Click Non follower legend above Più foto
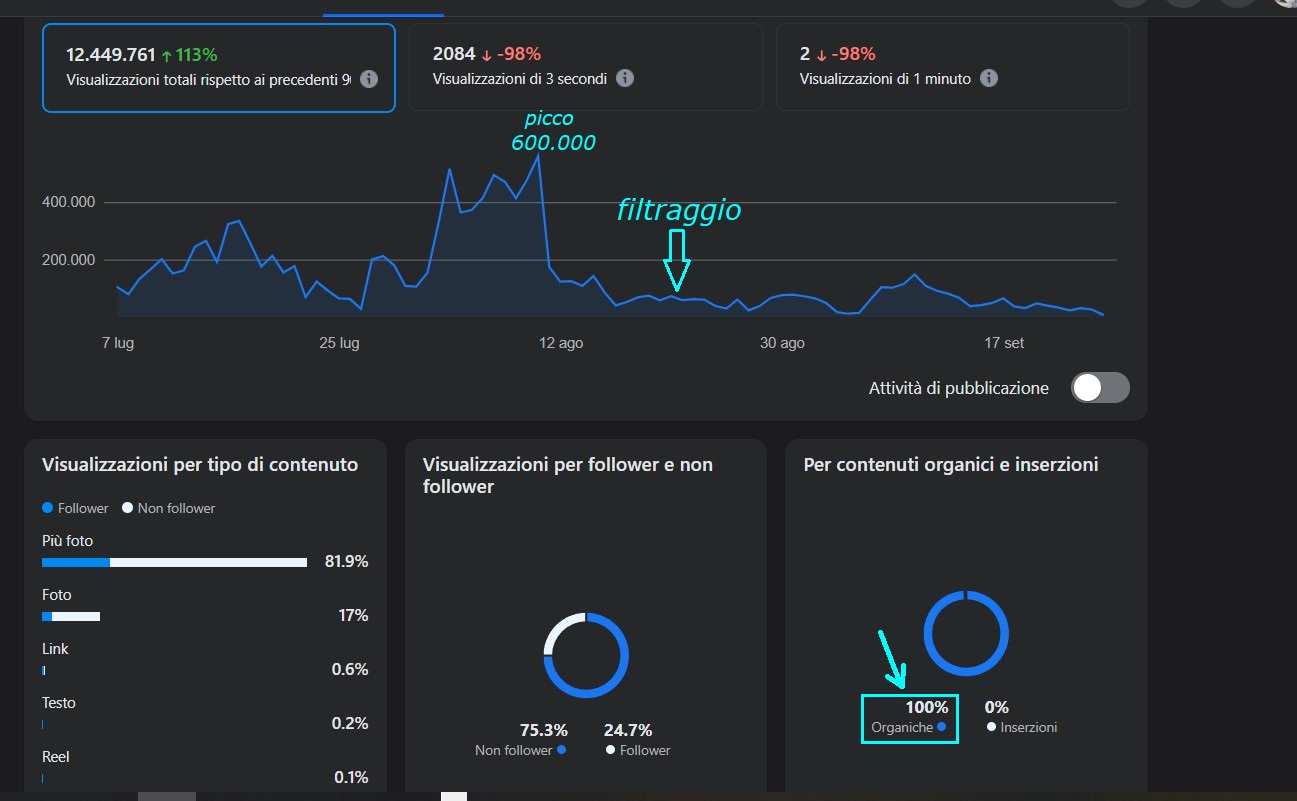Viewport: 1297px width, 801px height. pos(169,508)
